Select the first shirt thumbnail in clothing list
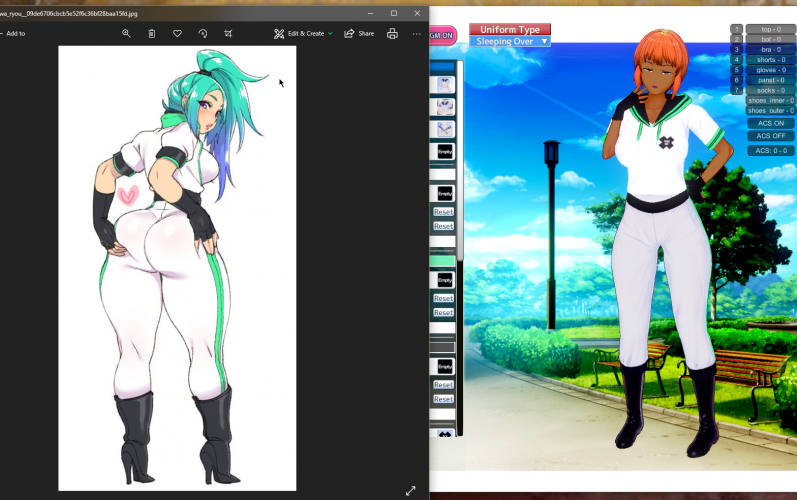 [x=444, y=85]
